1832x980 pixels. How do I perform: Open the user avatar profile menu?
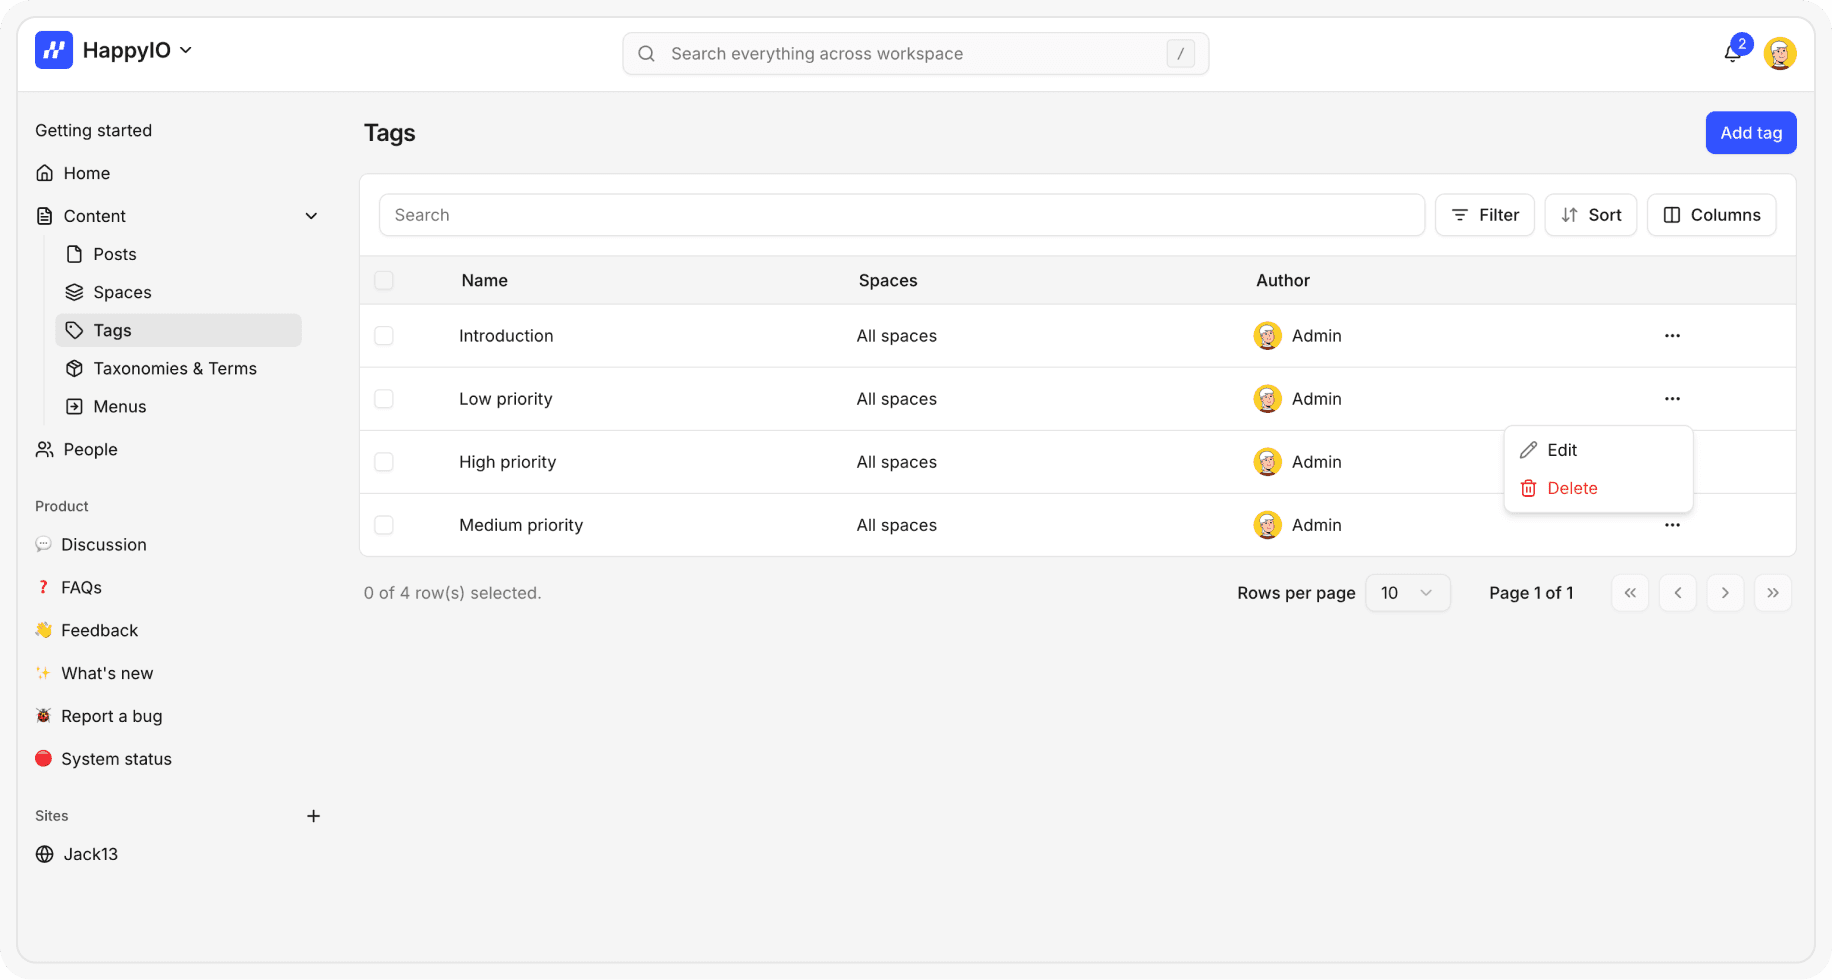(1780, 53)
